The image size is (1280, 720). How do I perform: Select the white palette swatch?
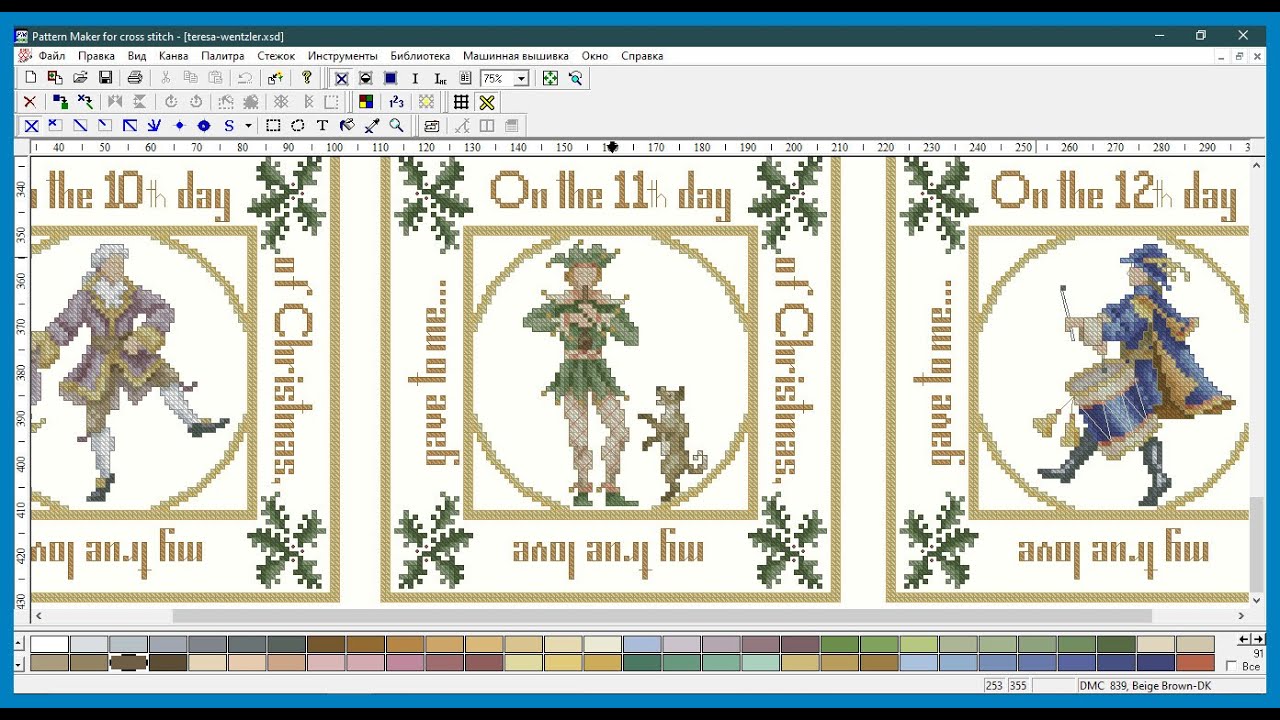[x=49, y=644]
